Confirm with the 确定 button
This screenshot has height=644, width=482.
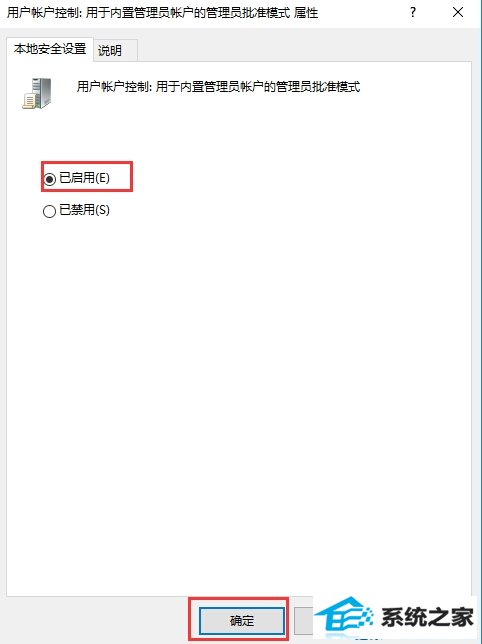[242, 620]
